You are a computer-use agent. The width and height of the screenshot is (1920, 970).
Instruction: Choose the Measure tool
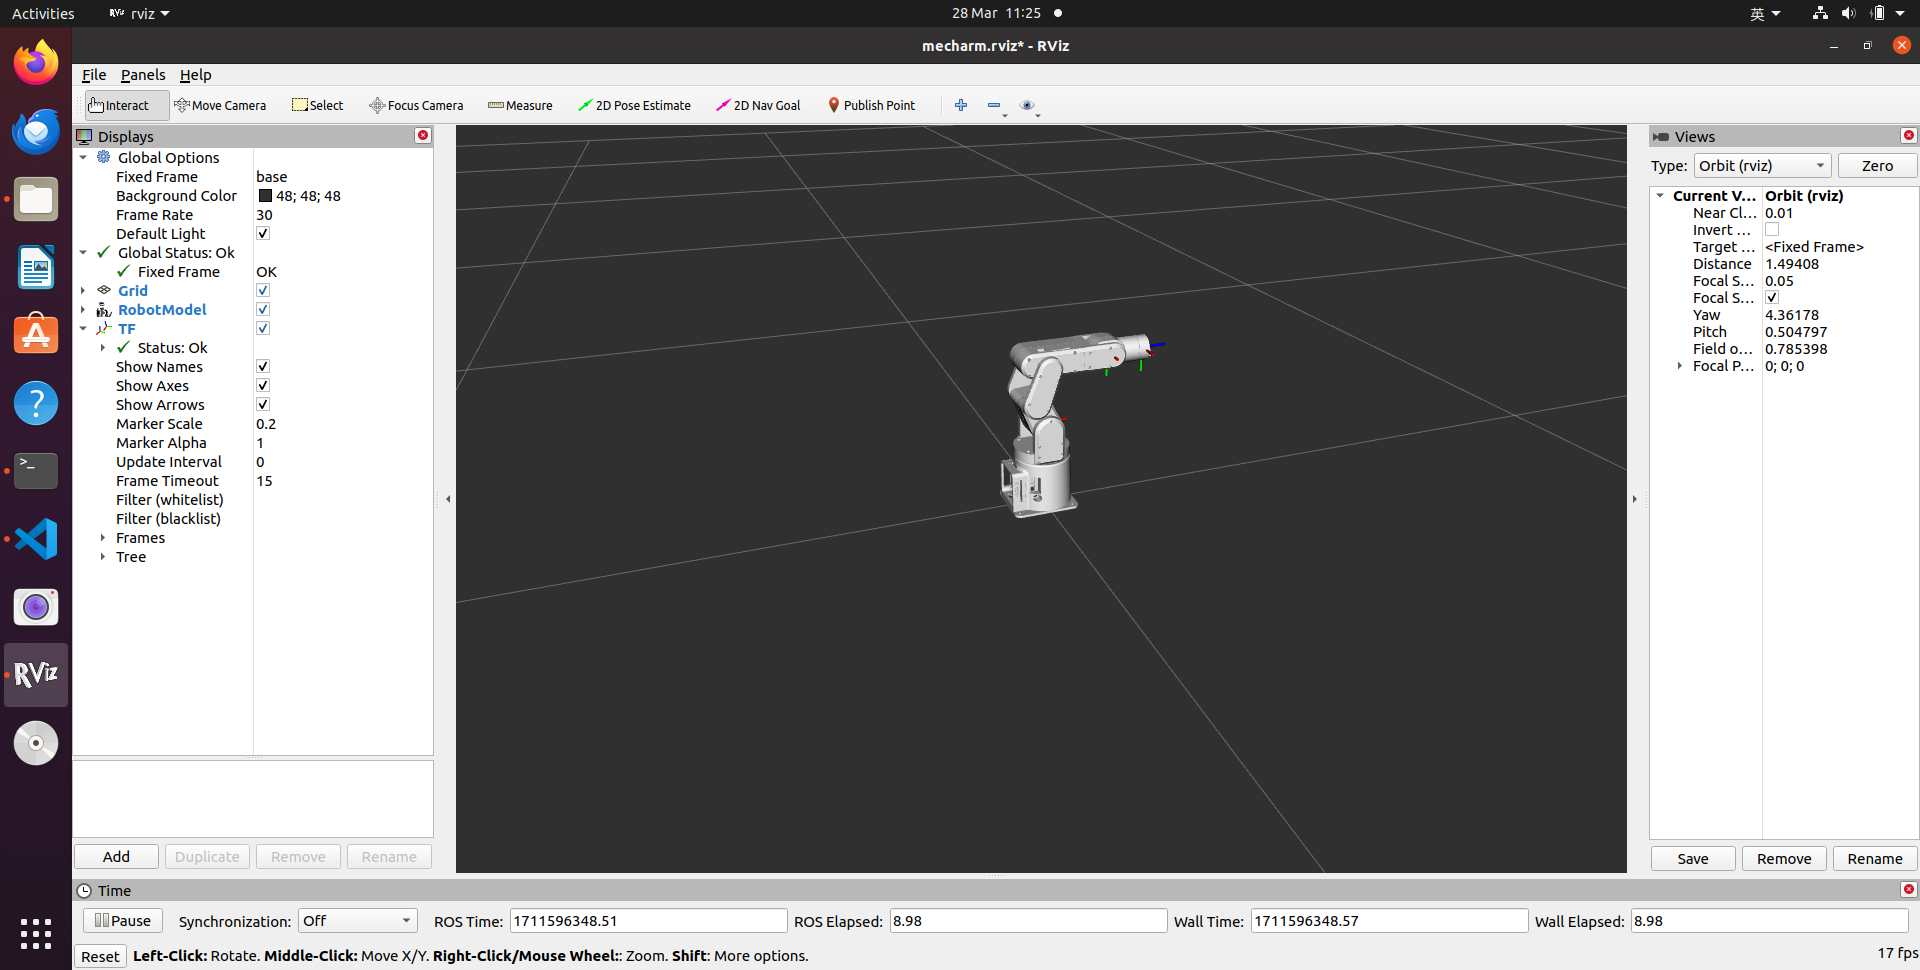pyautogui.click(x=520, y=105)
